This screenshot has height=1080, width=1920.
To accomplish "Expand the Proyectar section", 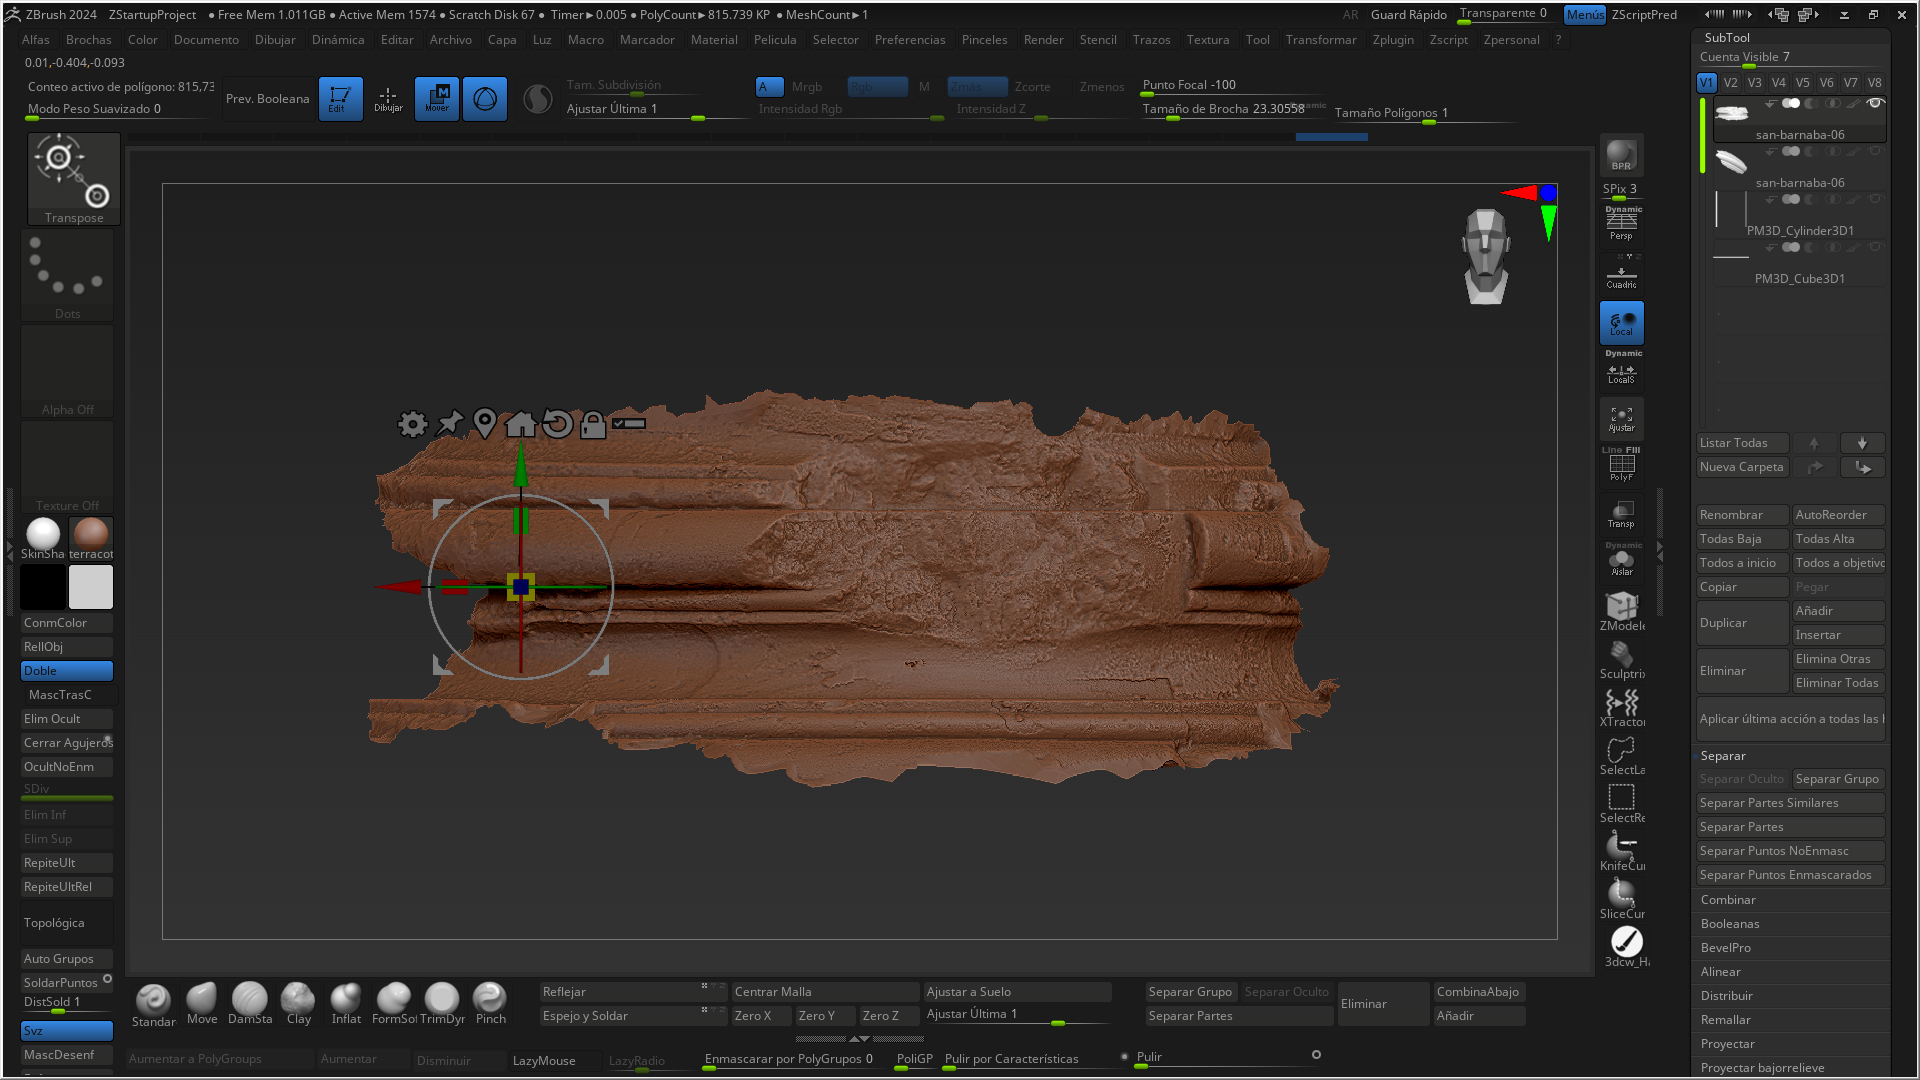I will pos(1728,1044).
